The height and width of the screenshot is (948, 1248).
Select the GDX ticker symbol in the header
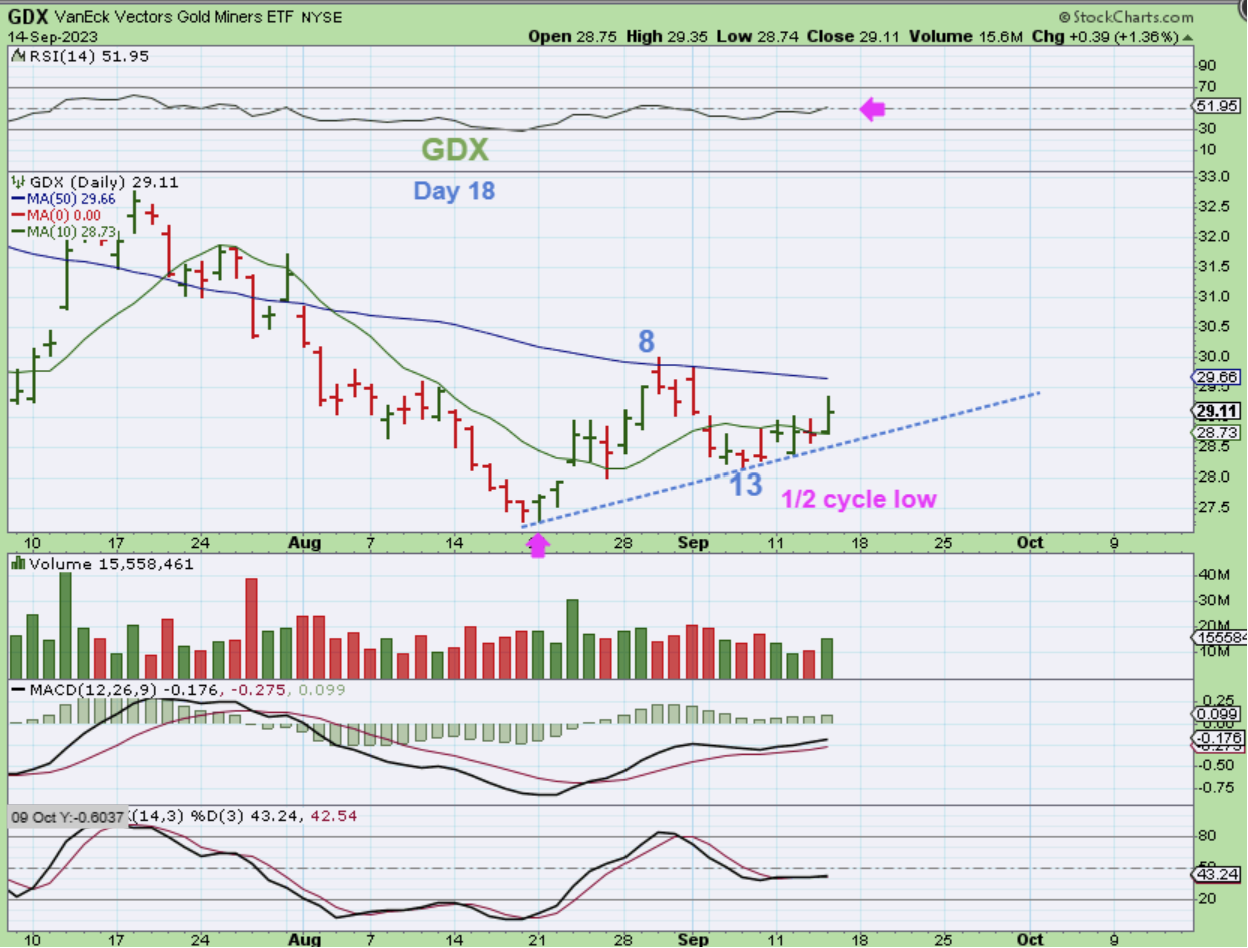coord(28,17)
